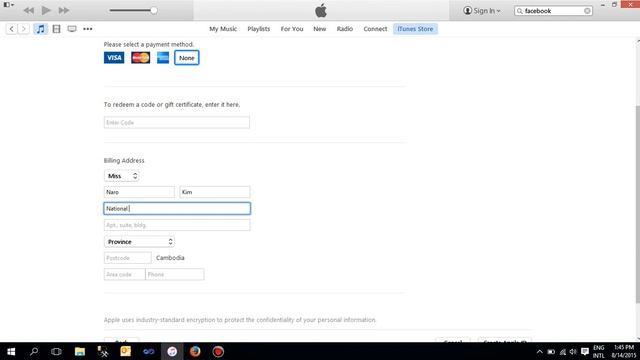The height and width of the screenshot is (360, 640).
Task: Select the TV Shows library icon
Action: (72, 29)
